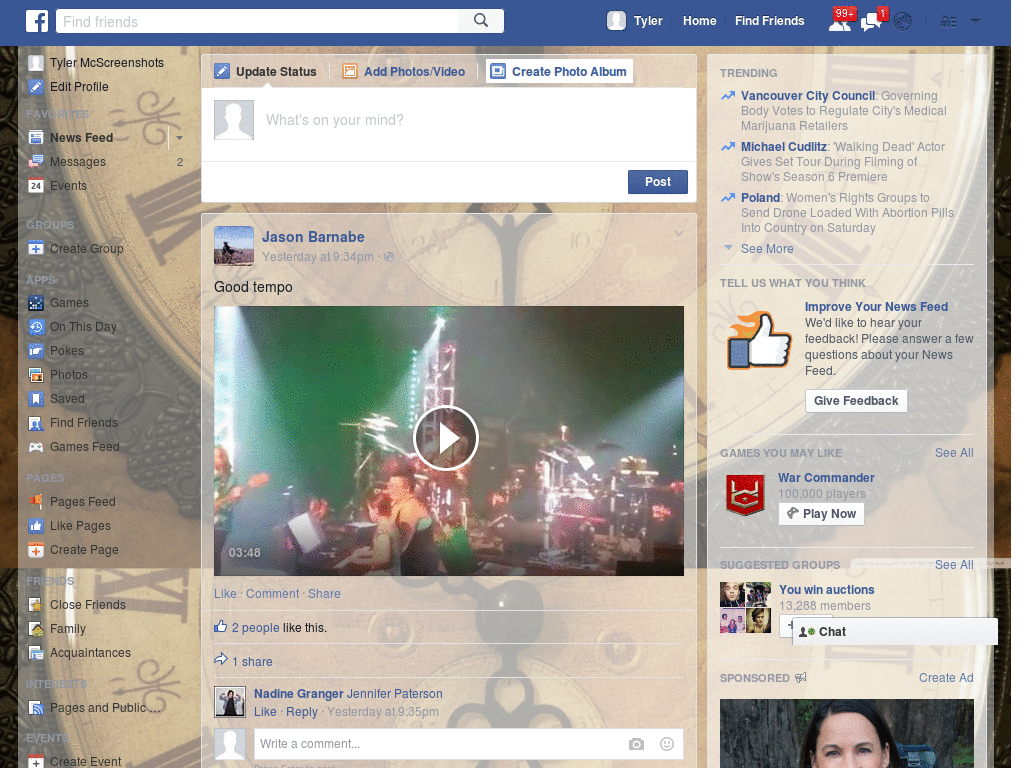Expand See More trending topics

767,249
